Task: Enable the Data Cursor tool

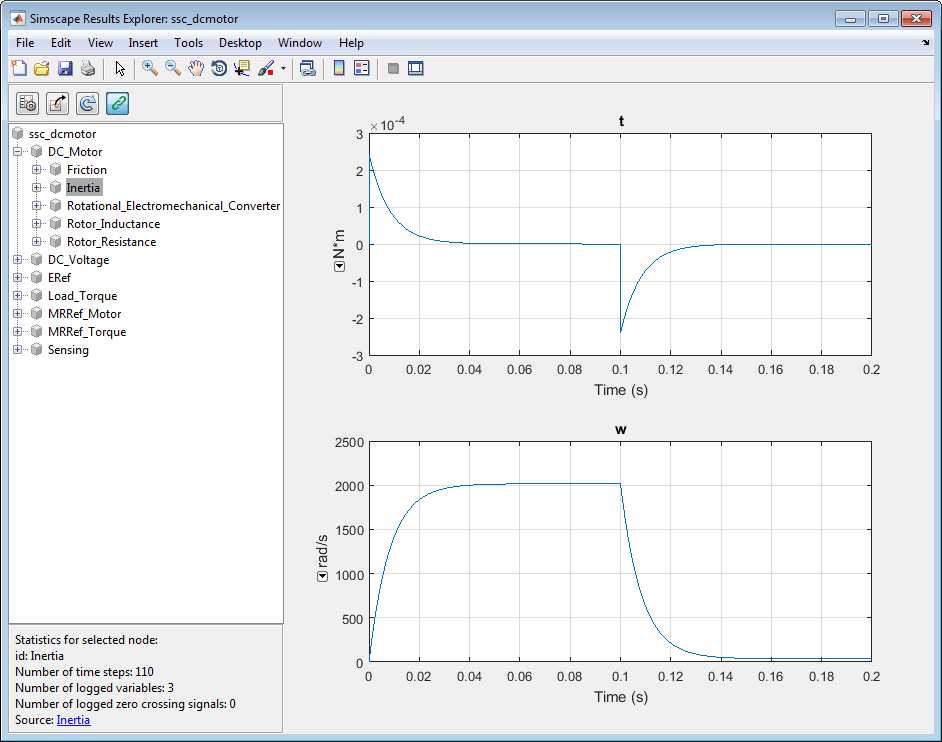Action: 241,68
